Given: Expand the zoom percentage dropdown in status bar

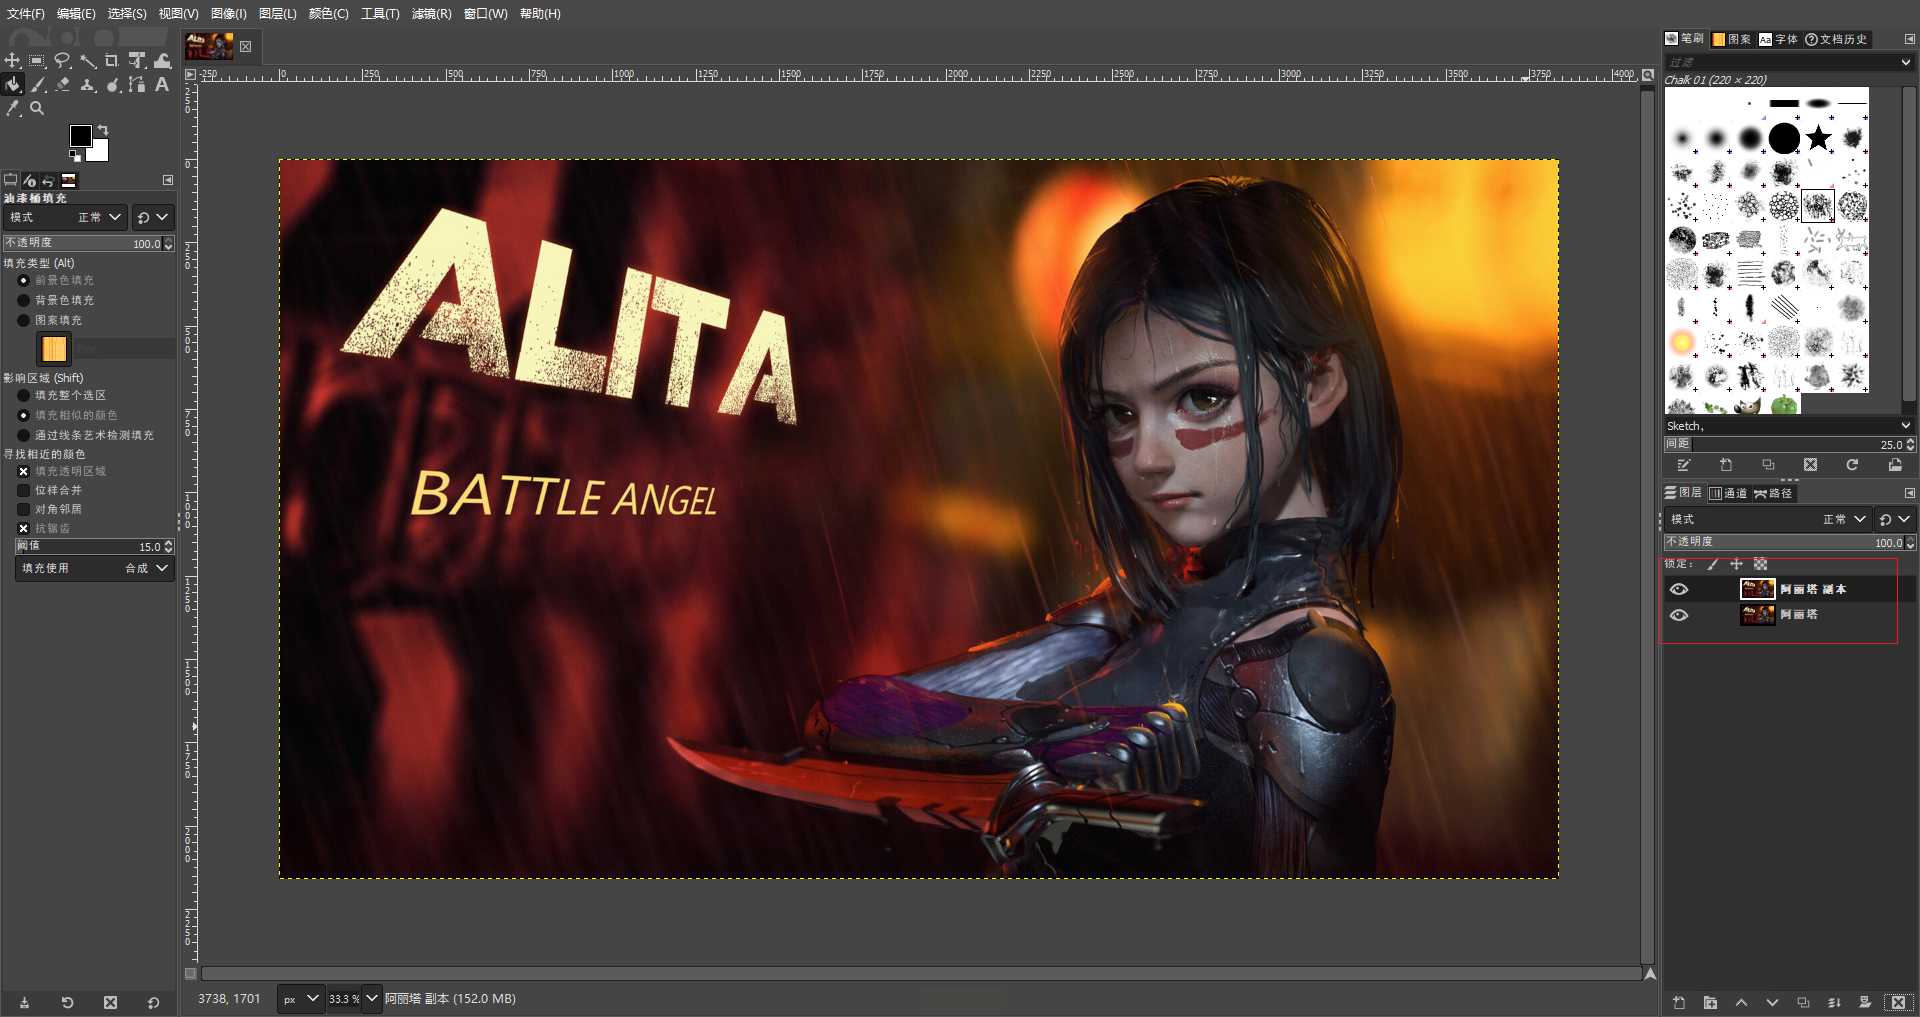Looking at the screenshot, I should pos(372,998).
